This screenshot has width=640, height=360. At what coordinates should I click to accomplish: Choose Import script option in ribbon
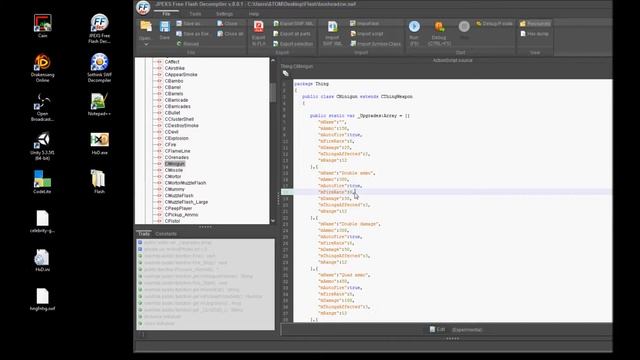367,34
